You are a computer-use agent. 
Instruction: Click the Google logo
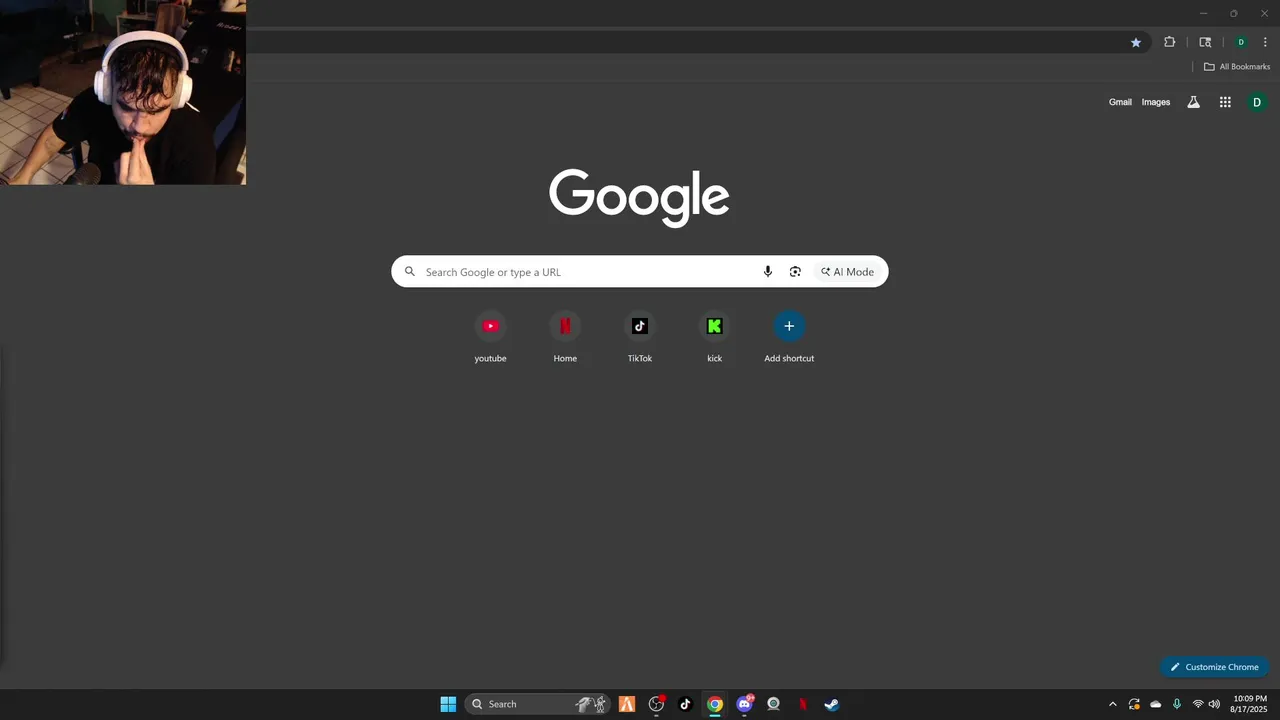[x=639, y=197]
